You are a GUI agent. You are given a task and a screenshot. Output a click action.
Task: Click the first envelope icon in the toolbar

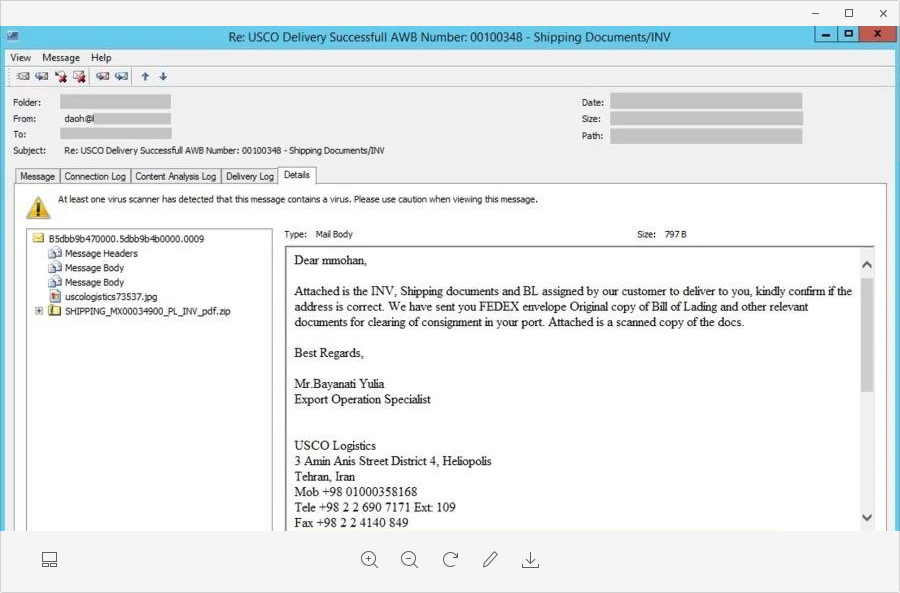pyautogui.click(x=23, y=76)
